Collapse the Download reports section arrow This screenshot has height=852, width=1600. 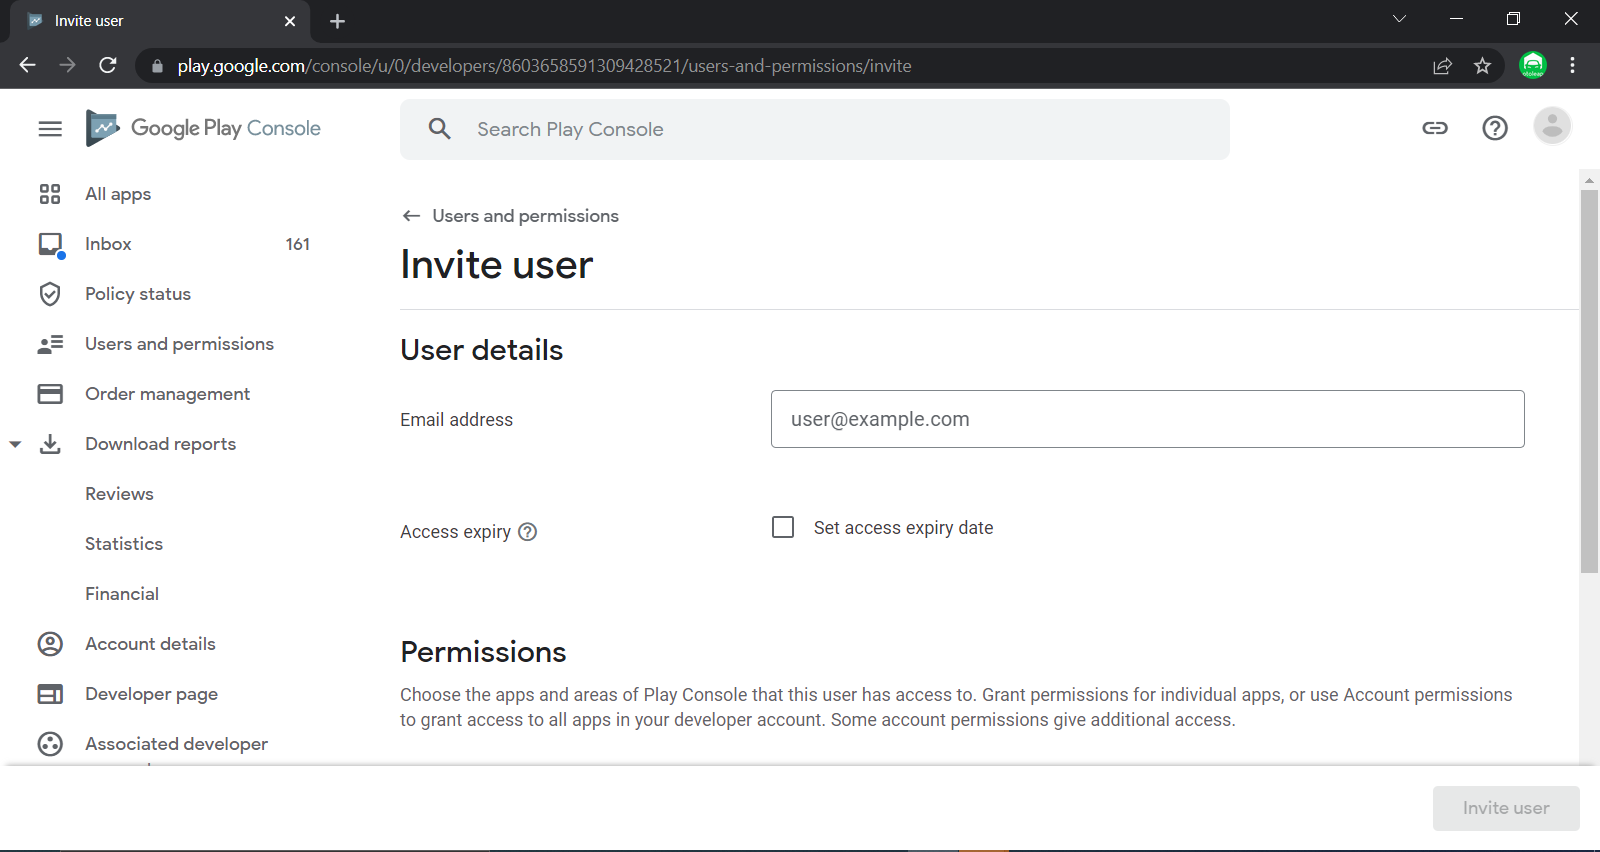[x=15, y=444]
